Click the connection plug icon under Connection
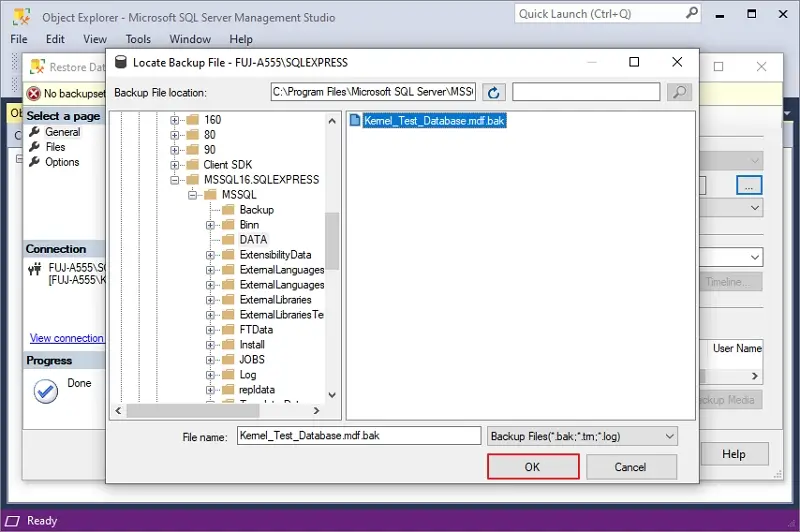The height and width of the screenshot is (532, 800). point(35,269)
